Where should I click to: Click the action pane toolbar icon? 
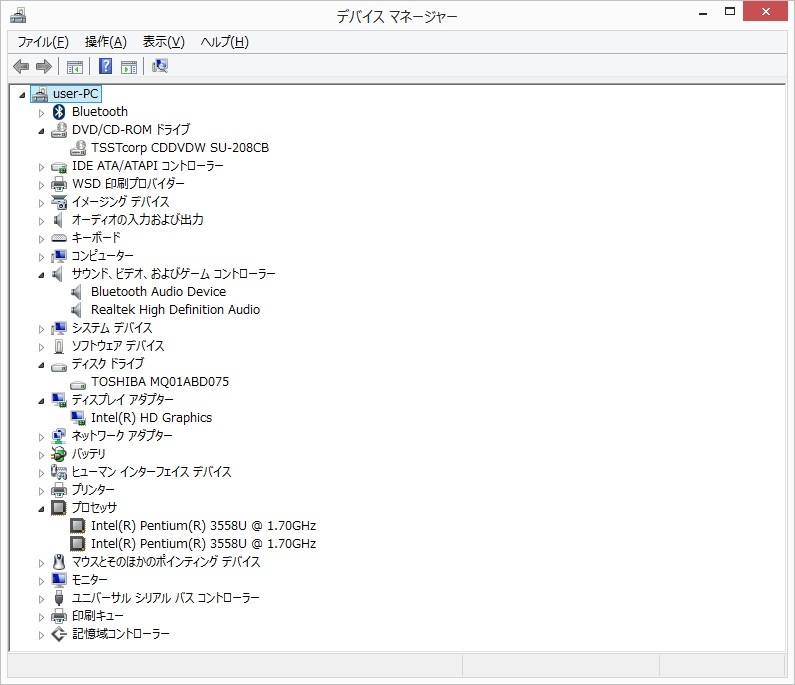[x=129, y=66]
